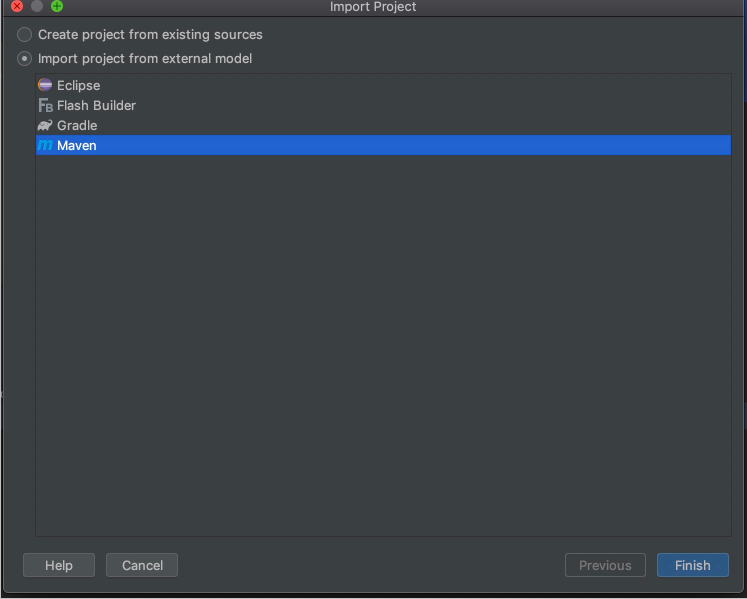Click the 'Create project from existing sources' label
Viewport: 747px width, 599px height.
click(x=150, y=34)
